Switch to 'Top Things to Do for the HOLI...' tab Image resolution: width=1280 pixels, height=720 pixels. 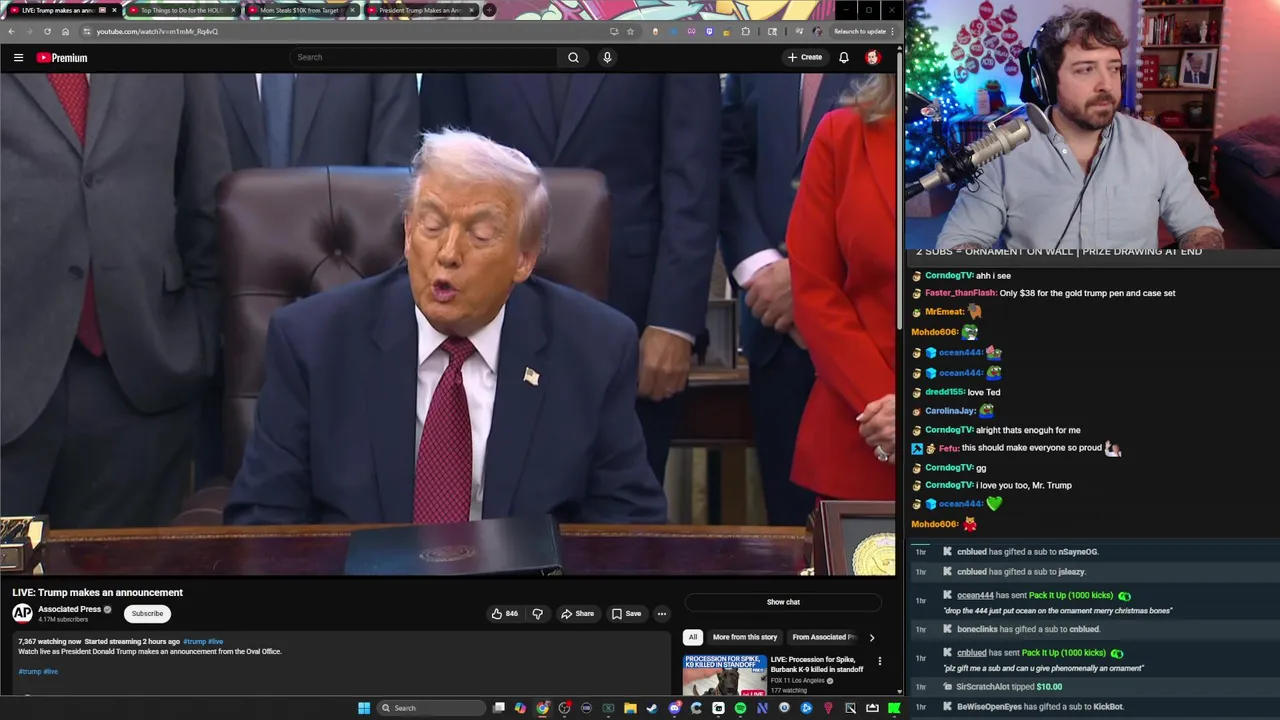(181, 10)
